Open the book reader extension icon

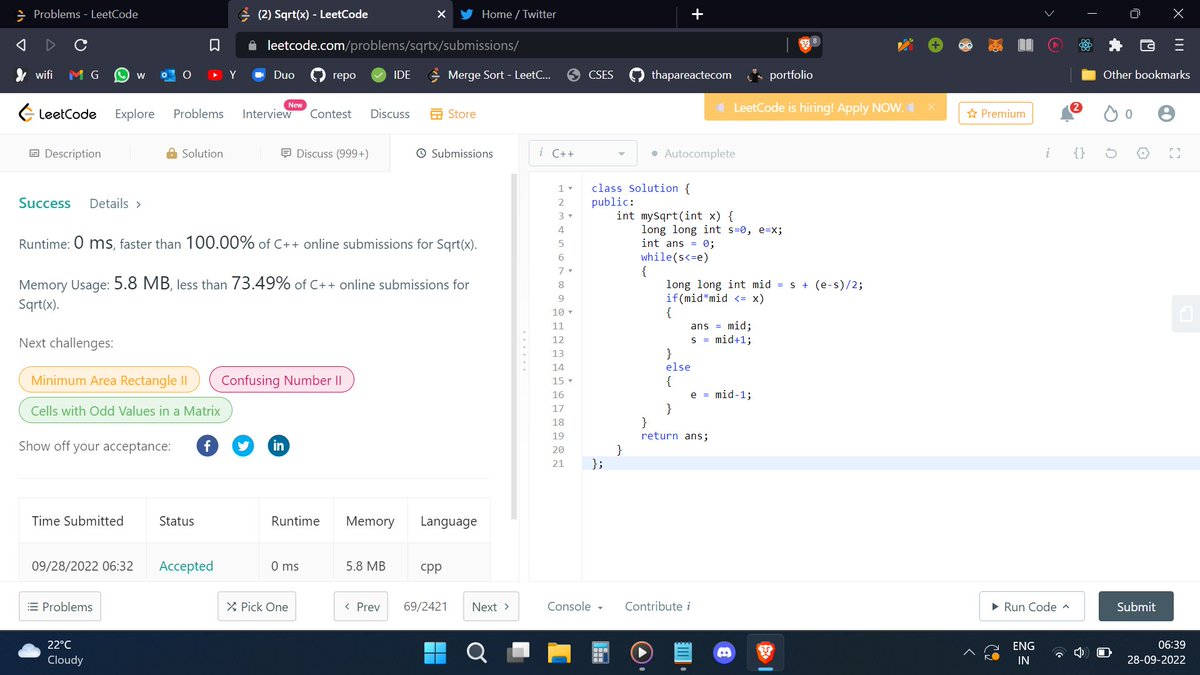tap(1025, 45)
